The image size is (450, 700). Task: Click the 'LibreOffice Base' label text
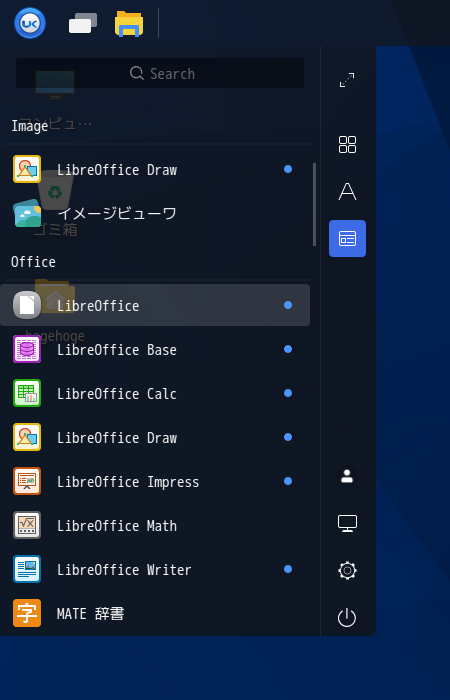pyautogui.click(x=117, y=350)
